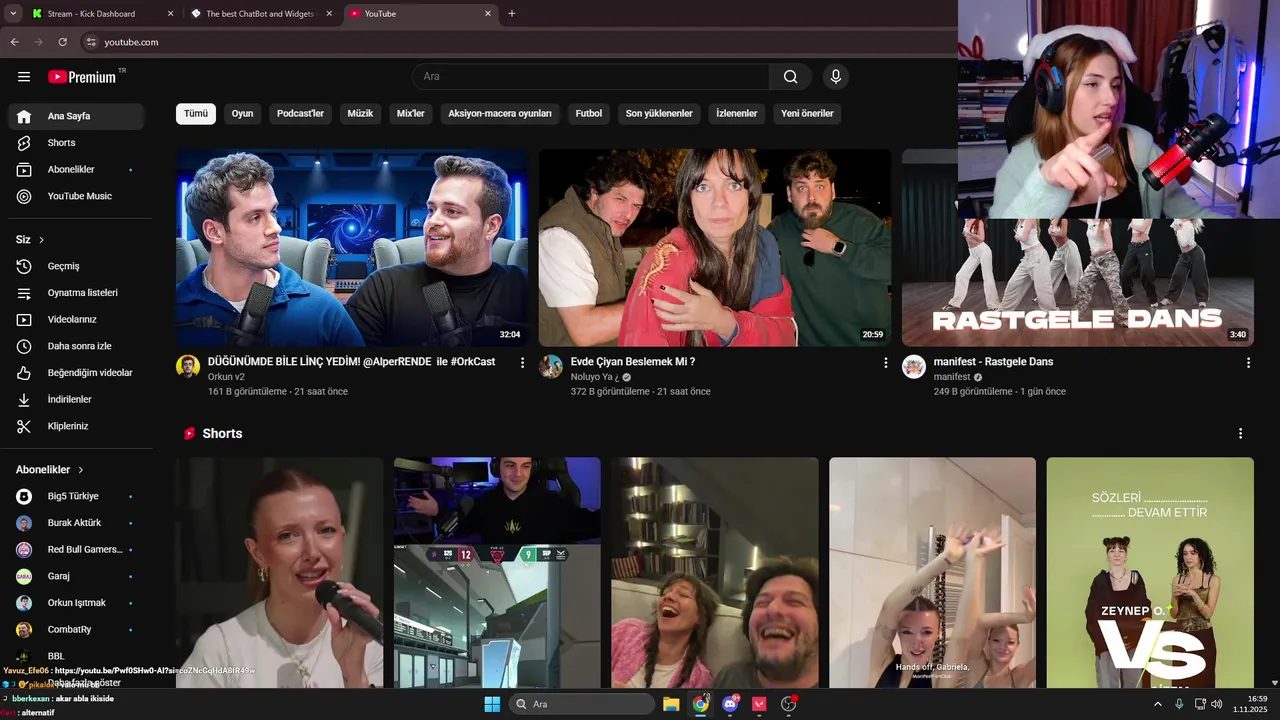Open Red Bull Gamers subscription
The width and height of the screenshot is (1280, 720).
[76, 550]
